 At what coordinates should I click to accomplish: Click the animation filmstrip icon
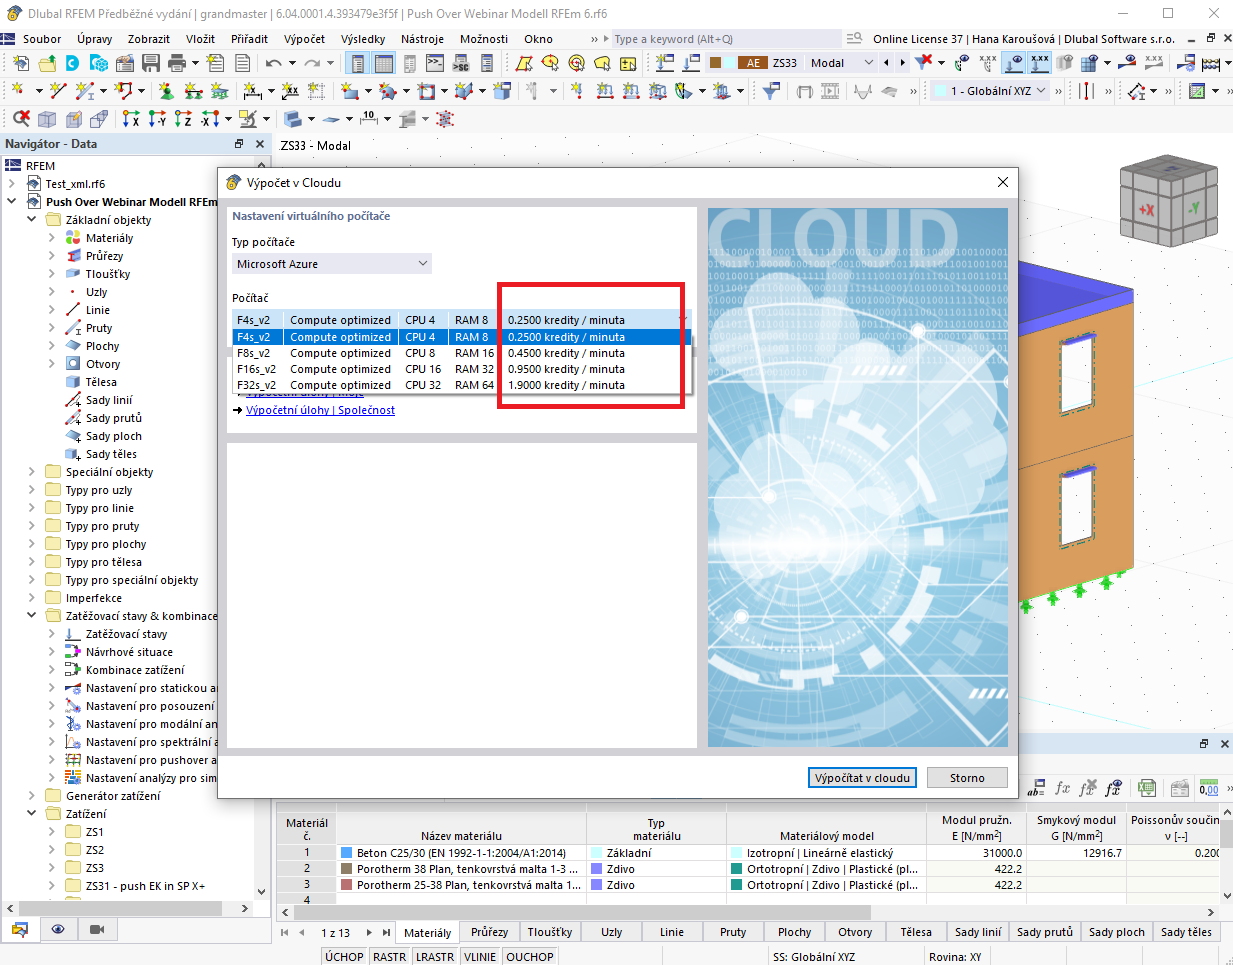pos(831,91)
